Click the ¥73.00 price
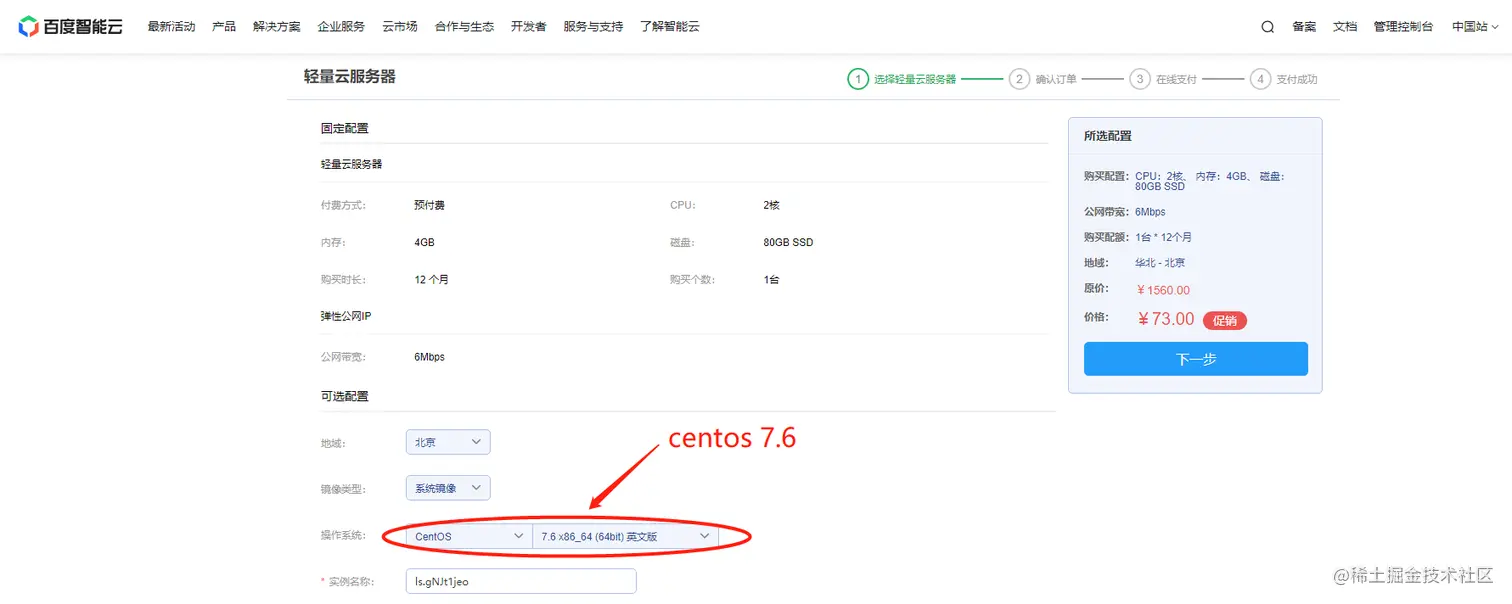Screen dimensions: 1512x604 point(1166,319)
